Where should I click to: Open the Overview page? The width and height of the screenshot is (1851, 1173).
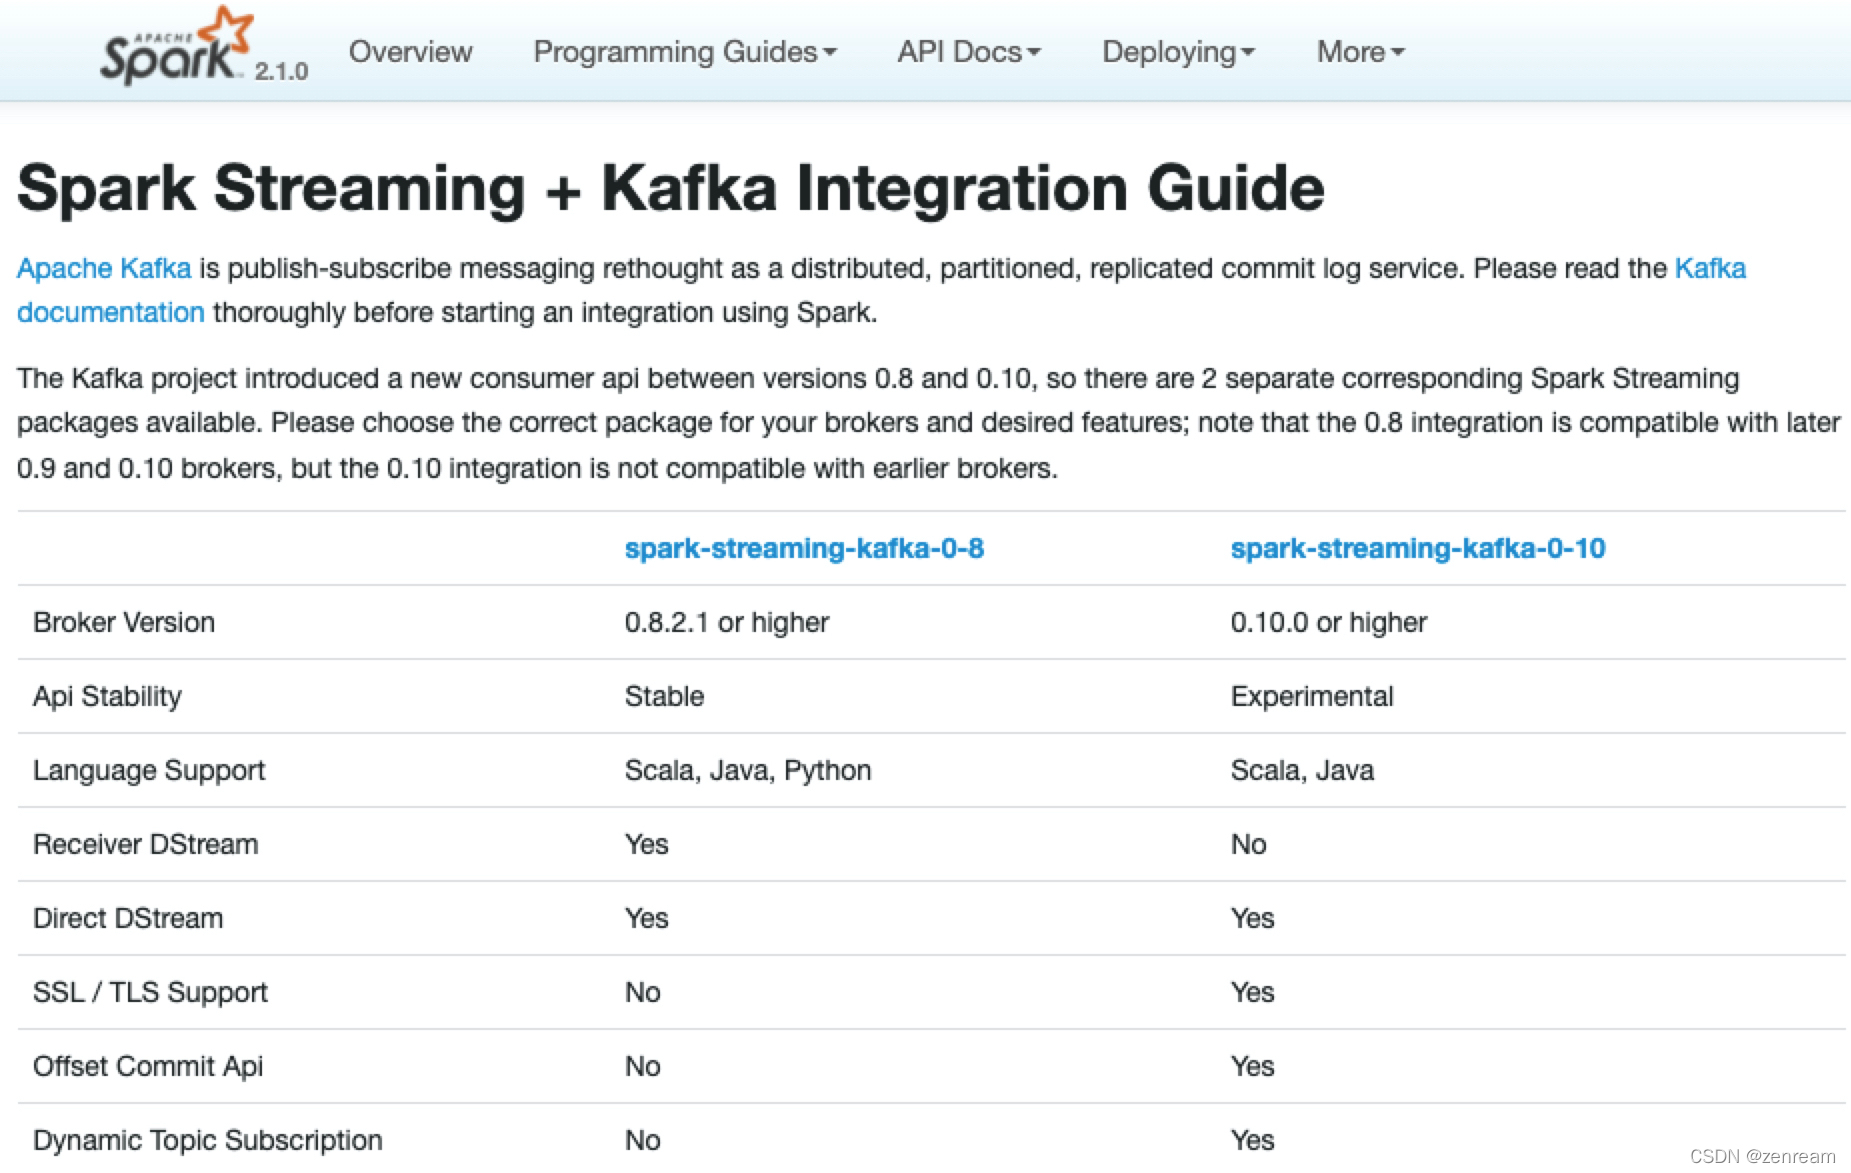pos(410,52)
